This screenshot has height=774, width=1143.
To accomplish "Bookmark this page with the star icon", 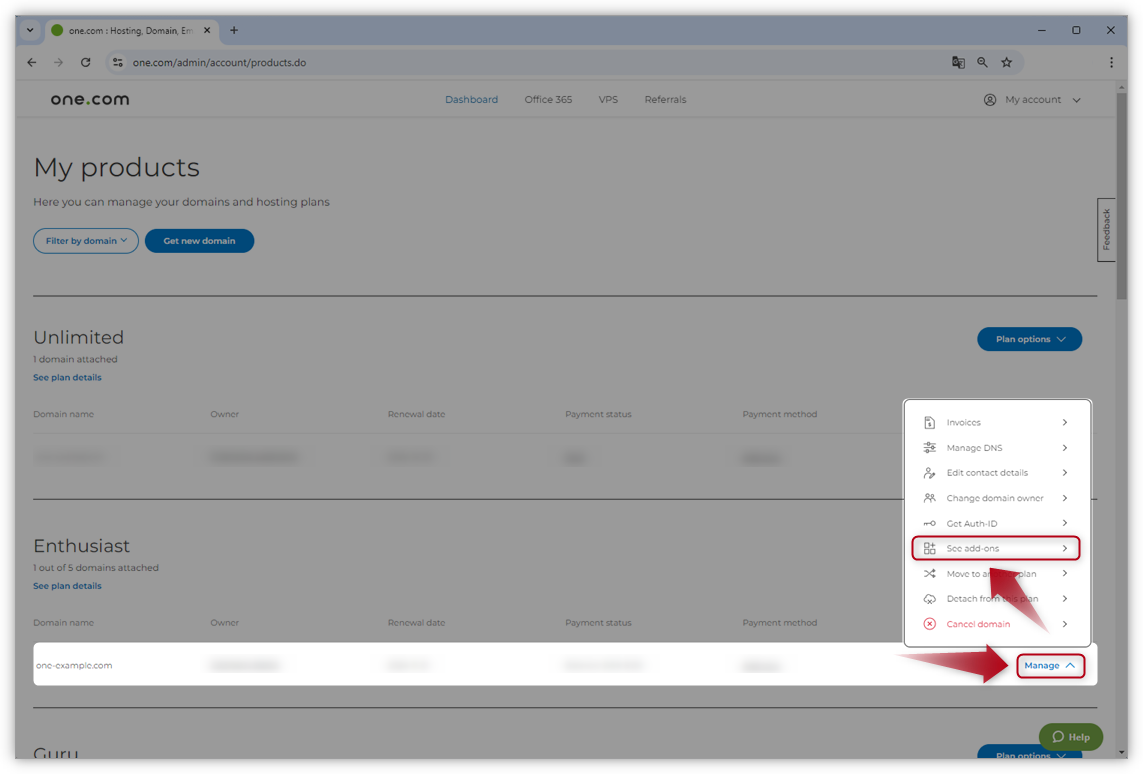I will coord(1006,62).
